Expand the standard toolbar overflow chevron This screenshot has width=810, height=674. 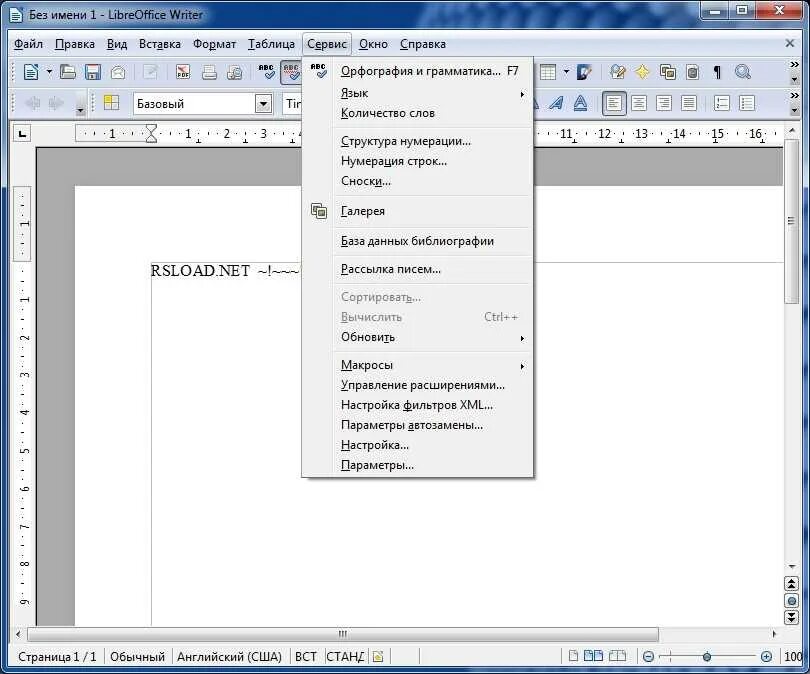(795, 65)
